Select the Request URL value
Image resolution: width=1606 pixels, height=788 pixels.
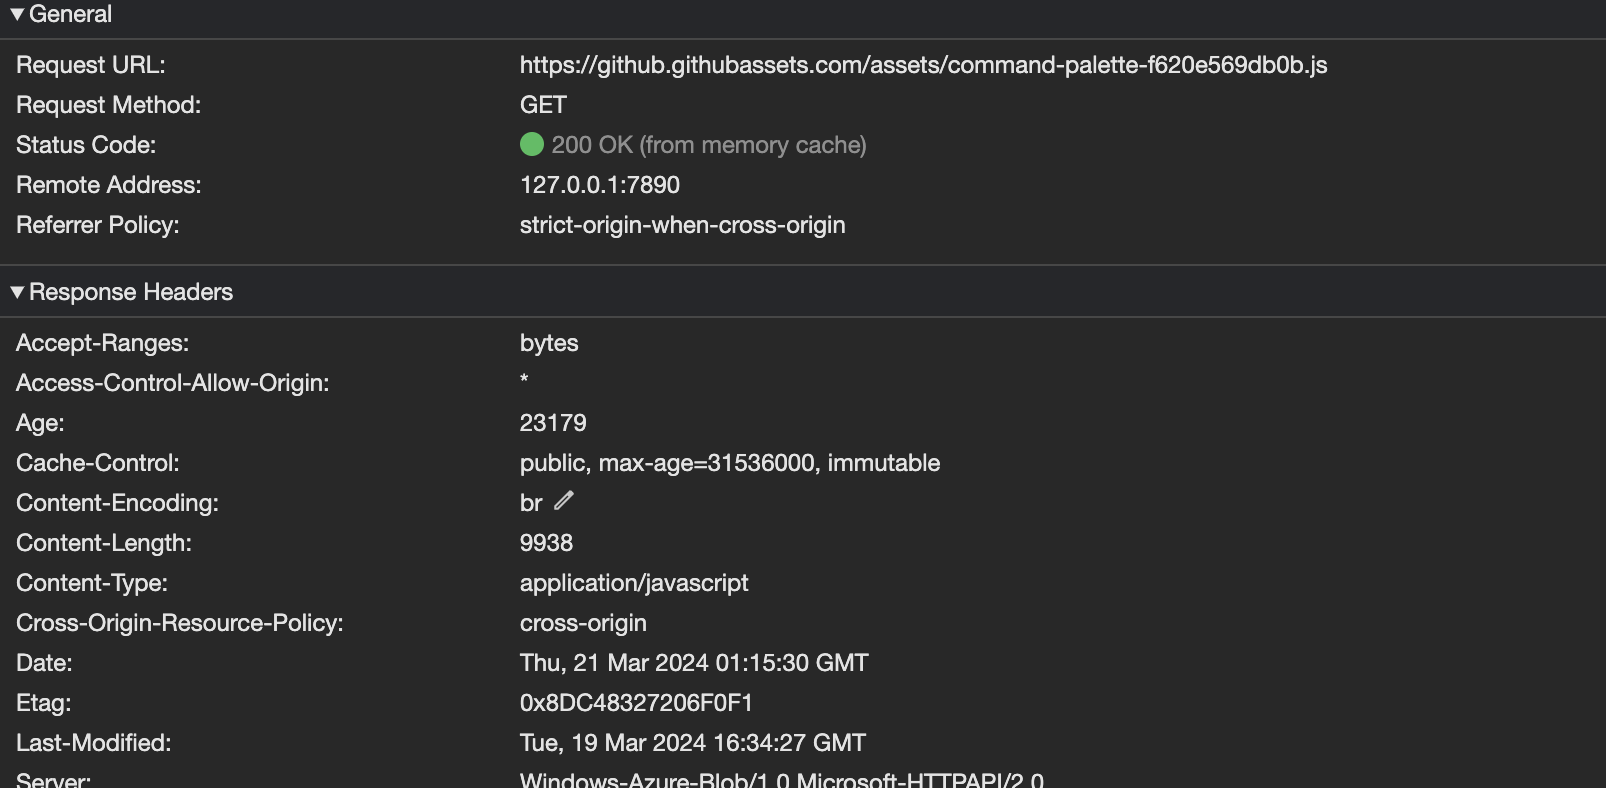pyautogui.click(x=923, y=65)
